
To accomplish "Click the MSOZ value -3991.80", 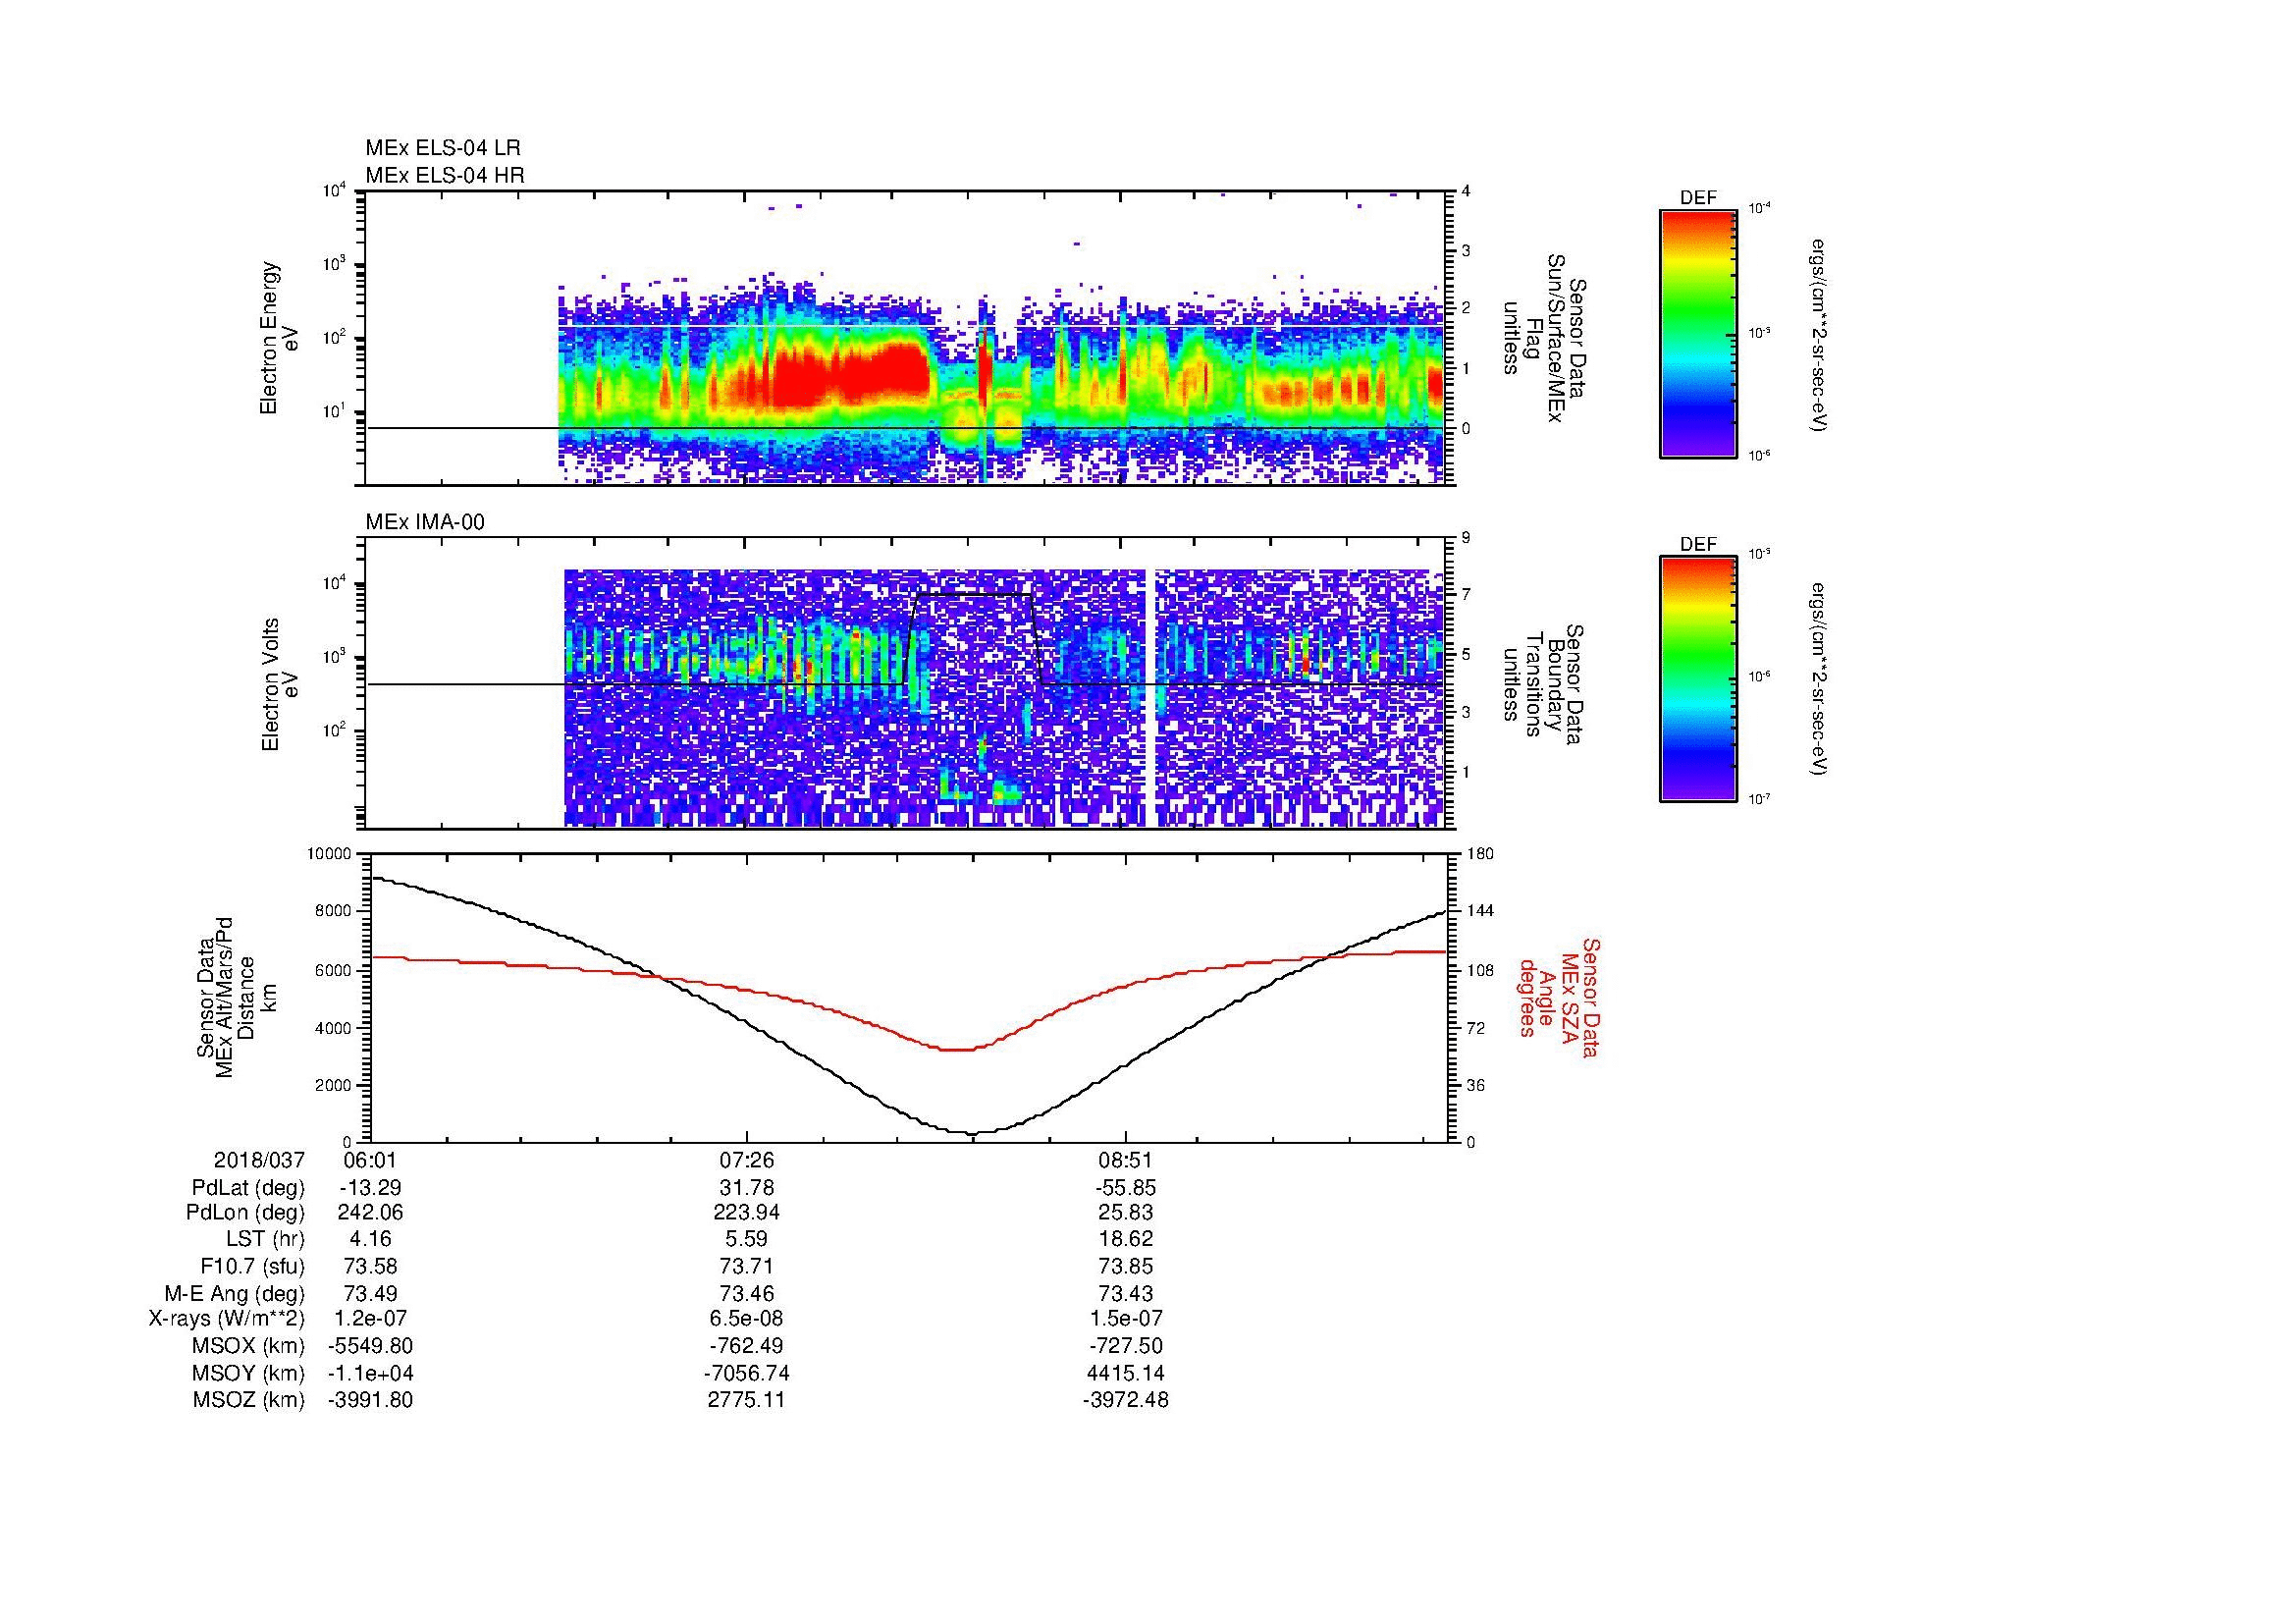I will tap(370, 1400).
